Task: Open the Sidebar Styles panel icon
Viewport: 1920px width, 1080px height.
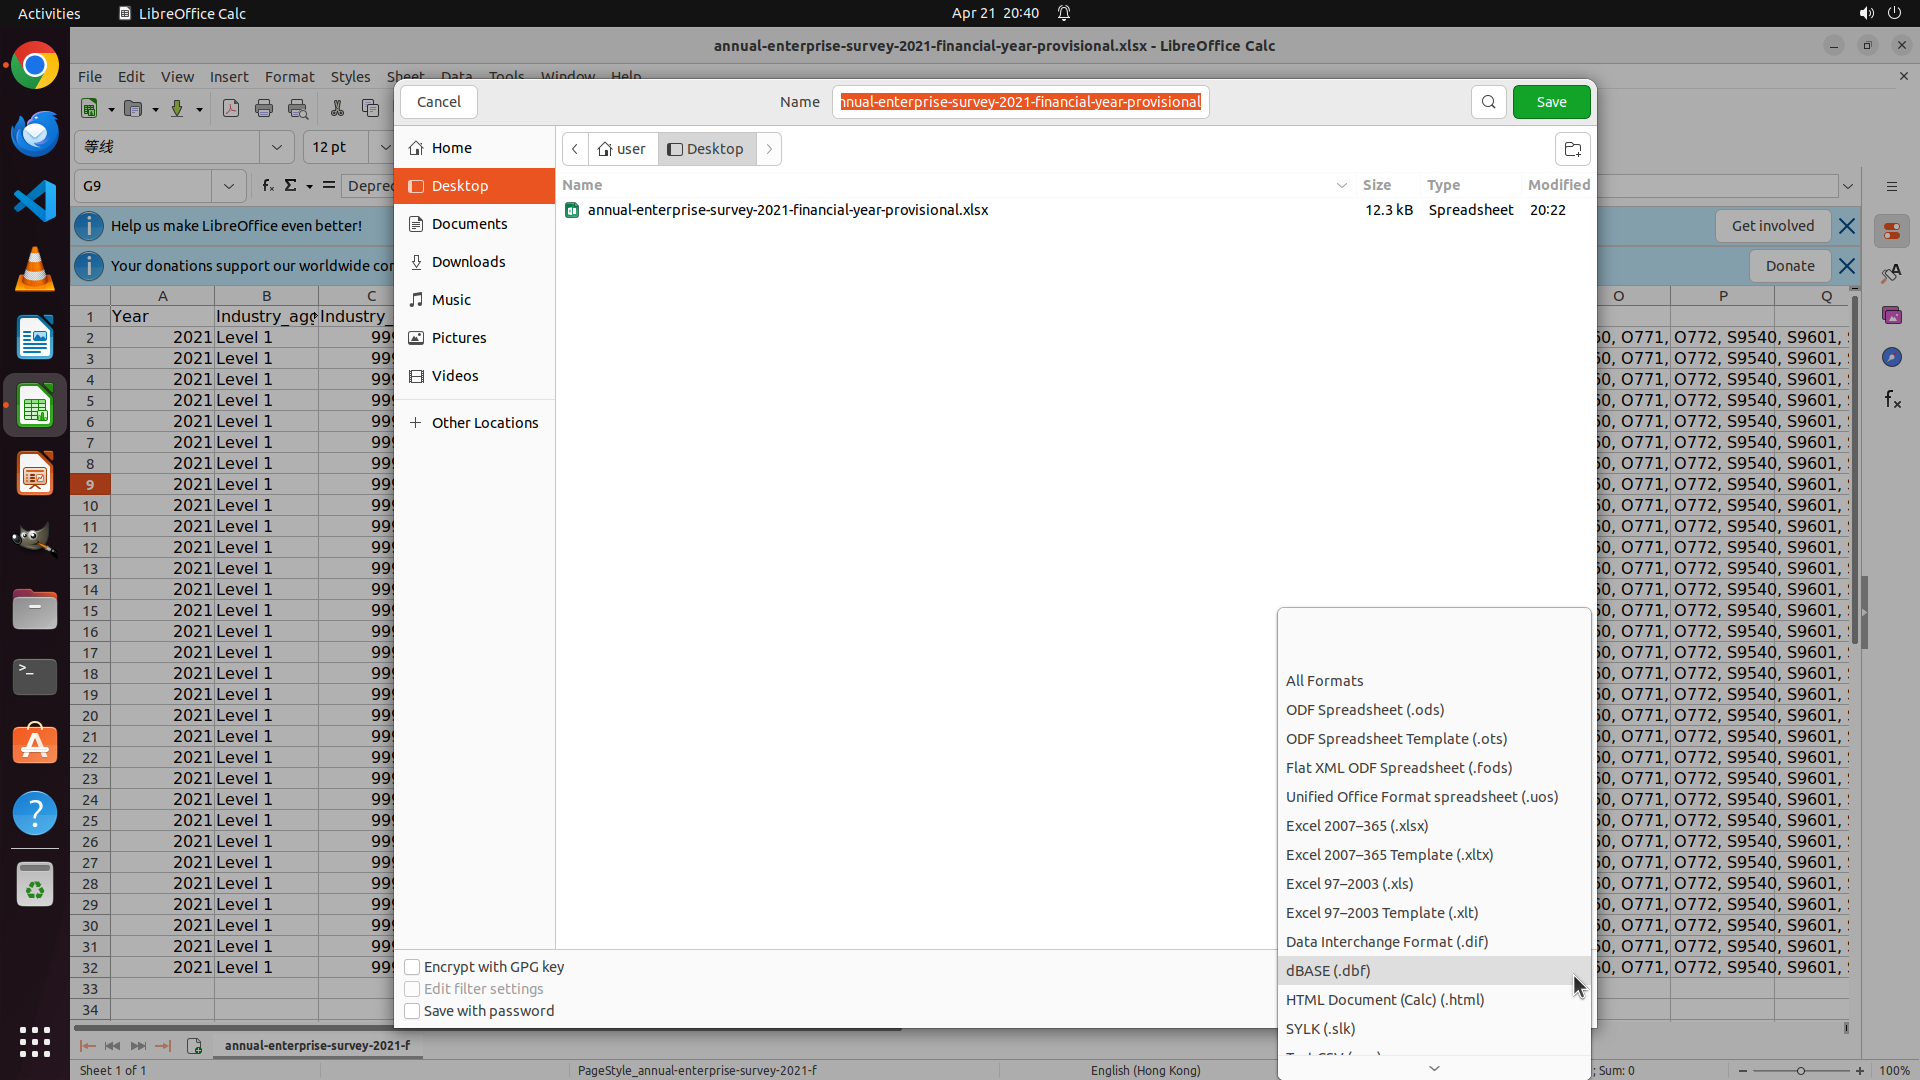Action: pyautogui.click(x=1891, y=273)
